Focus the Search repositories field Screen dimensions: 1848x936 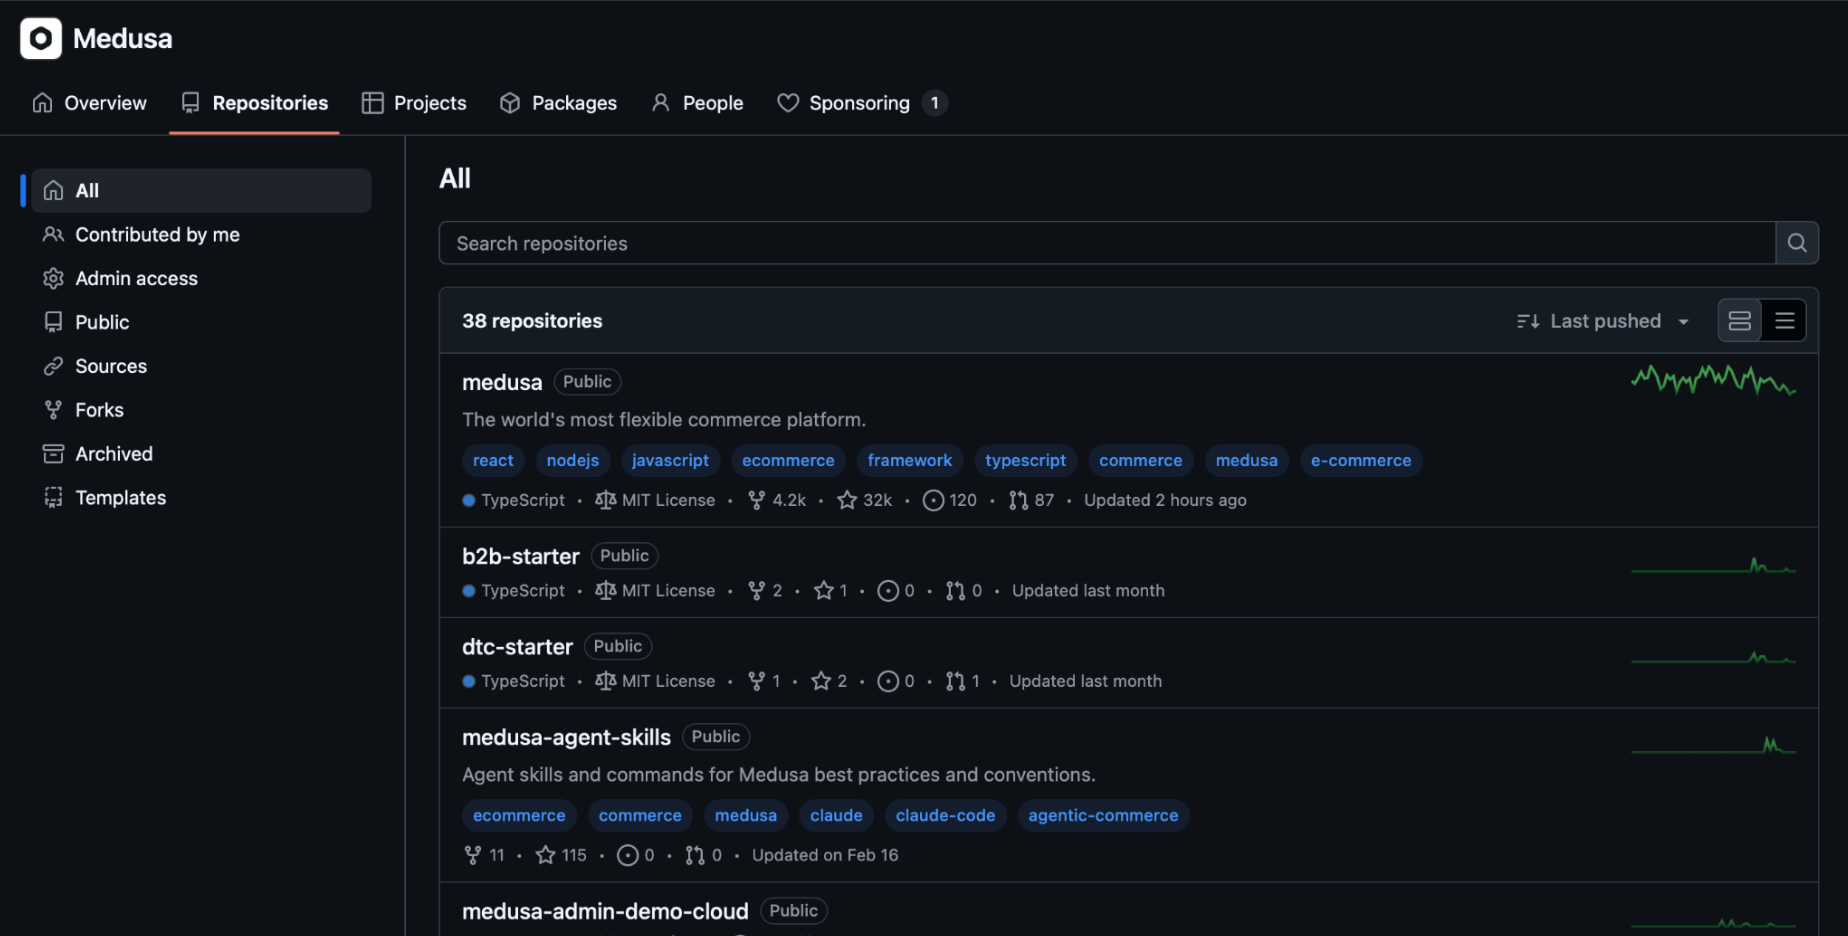(1105, 243)
